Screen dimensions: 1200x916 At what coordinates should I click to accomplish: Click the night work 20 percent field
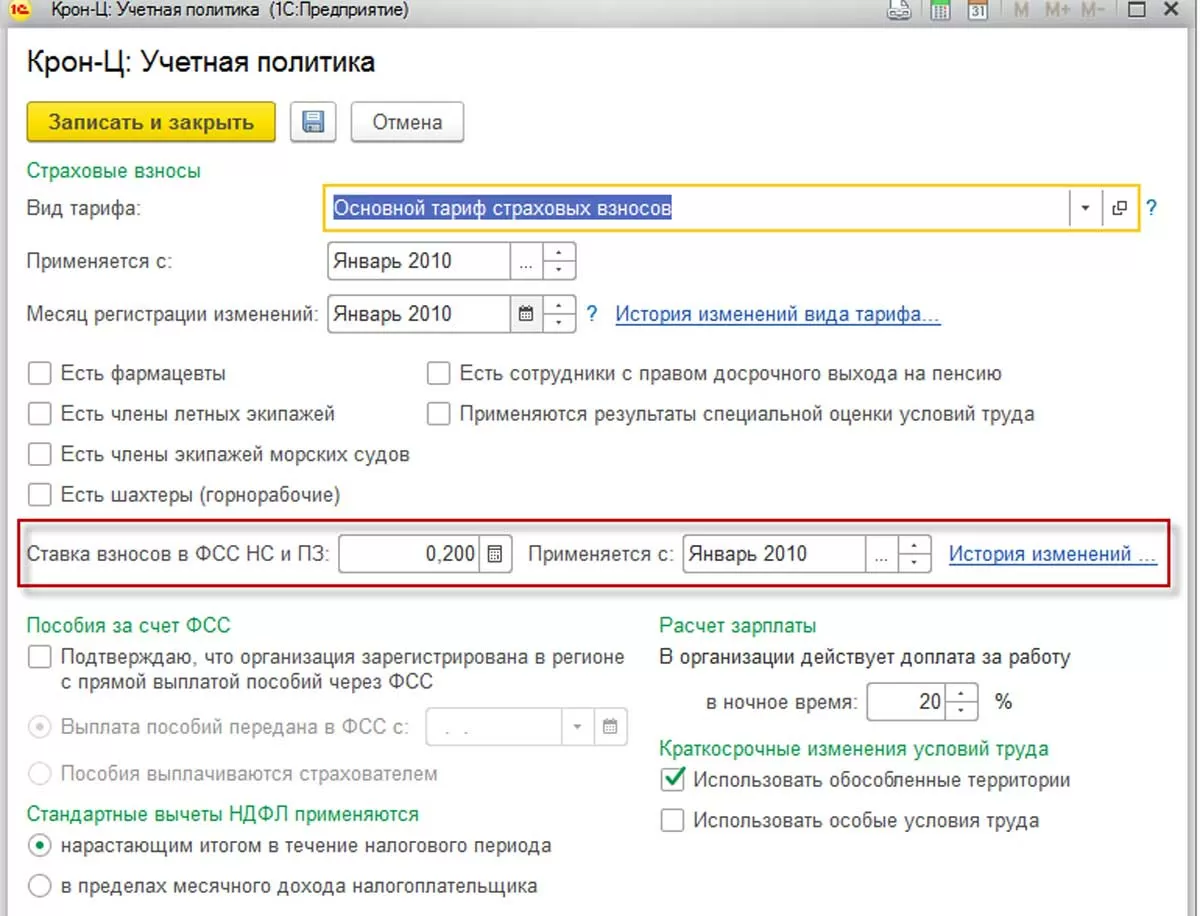[907, 702]
